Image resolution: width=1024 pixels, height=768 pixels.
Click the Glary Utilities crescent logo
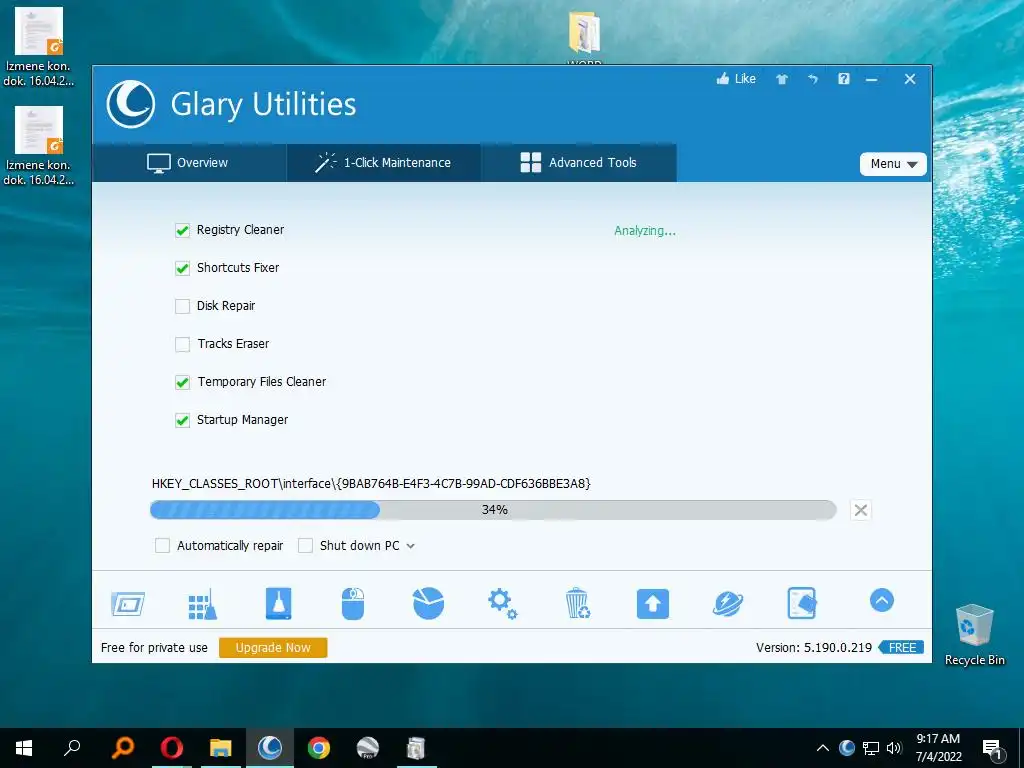[x=131, y=104]
